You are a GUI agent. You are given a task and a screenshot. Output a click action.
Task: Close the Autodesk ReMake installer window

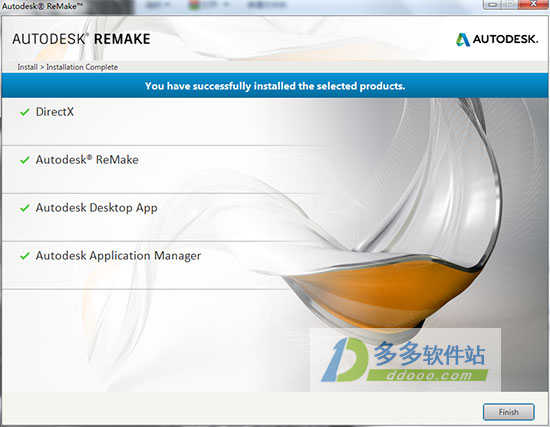(x=534, y=4)
